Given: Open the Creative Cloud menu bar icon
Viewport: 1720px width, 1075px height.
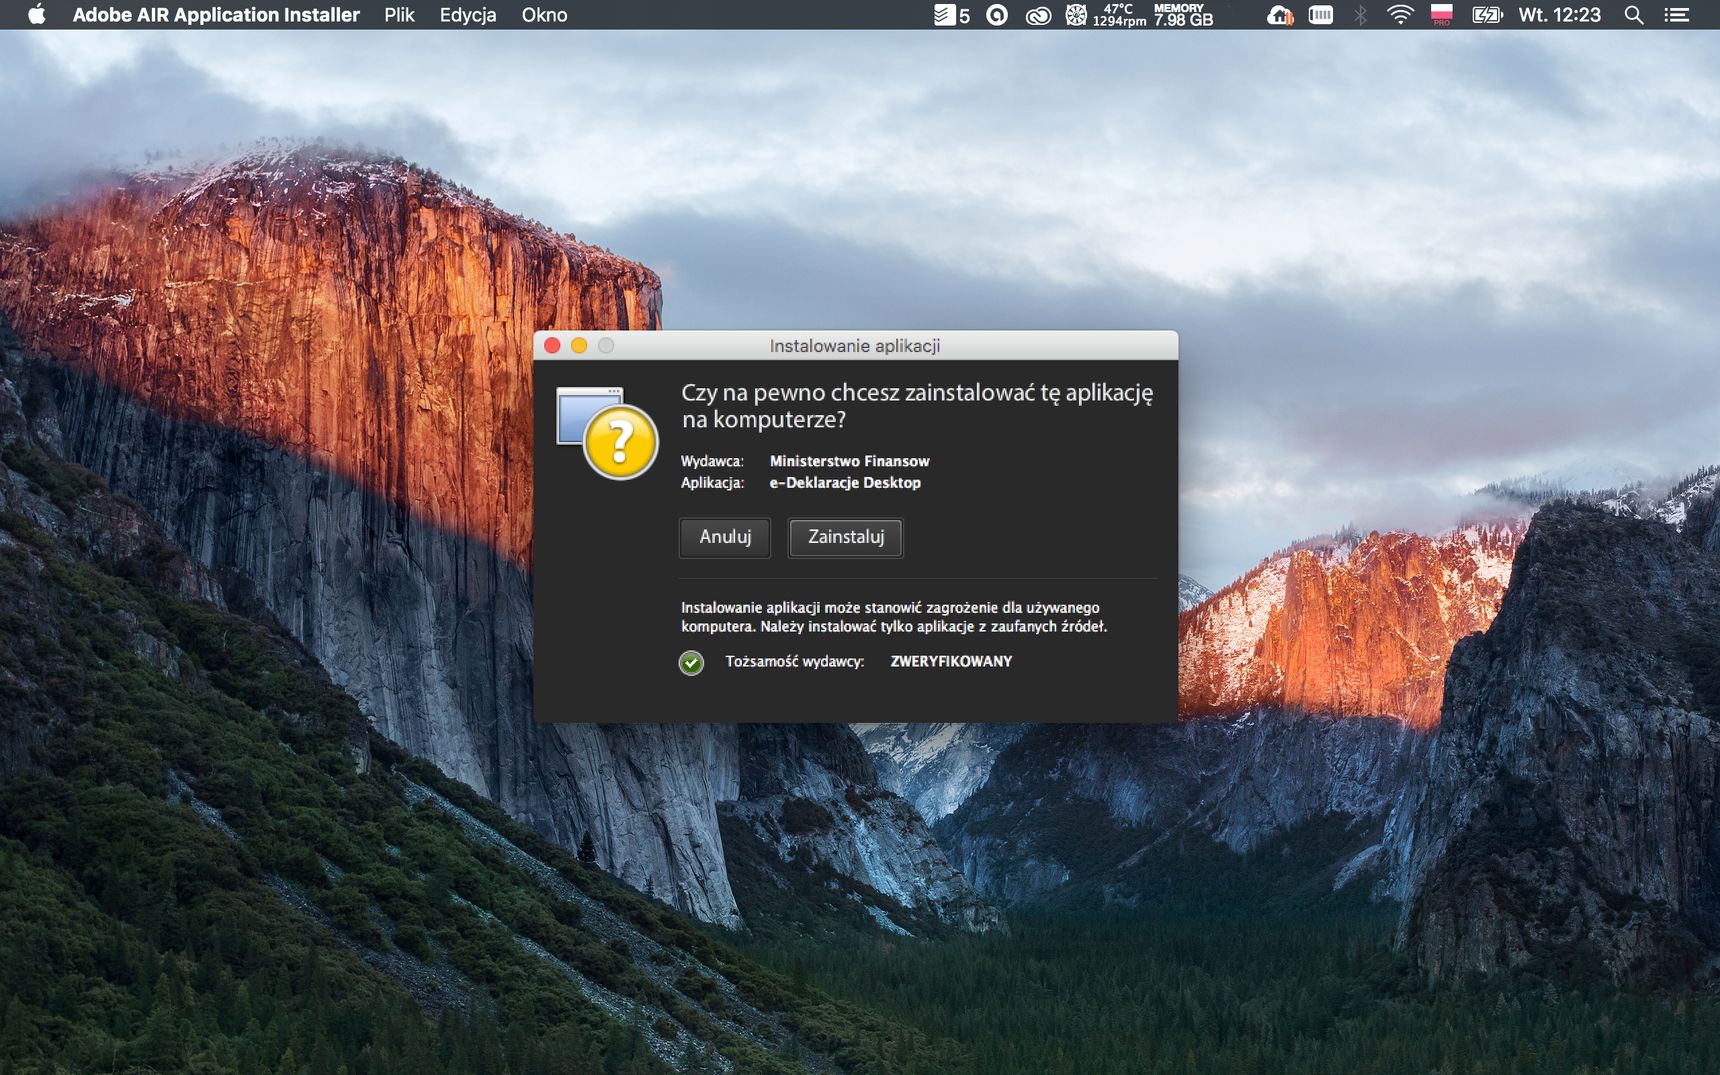Looking at the screenshot, I should 1038,15.
